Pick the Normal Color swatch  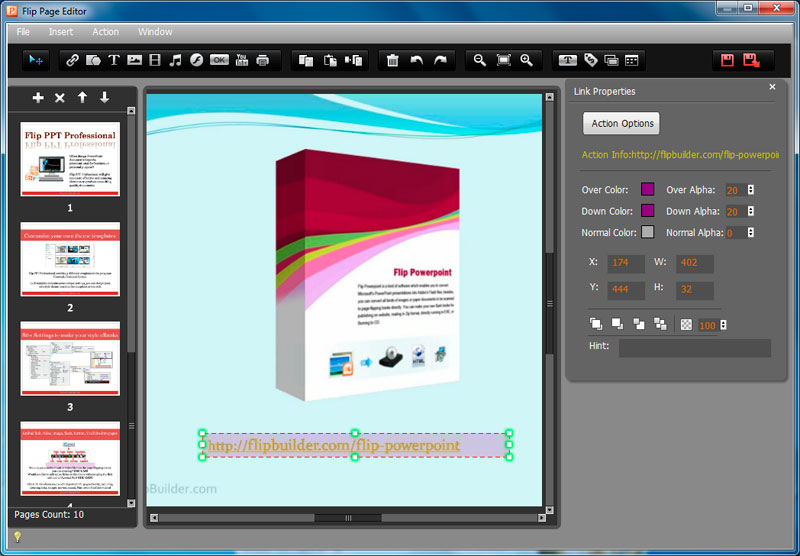647,232
